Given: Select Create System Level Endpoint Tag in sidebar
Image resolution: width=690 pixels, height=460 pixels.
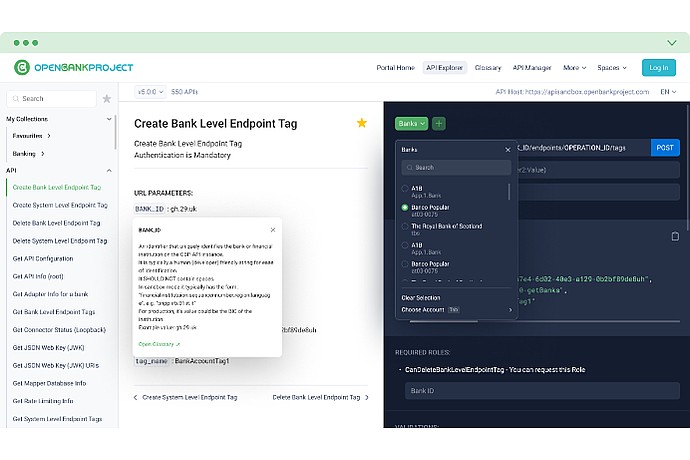Looking at the screenshot, I should click(60, 205).
